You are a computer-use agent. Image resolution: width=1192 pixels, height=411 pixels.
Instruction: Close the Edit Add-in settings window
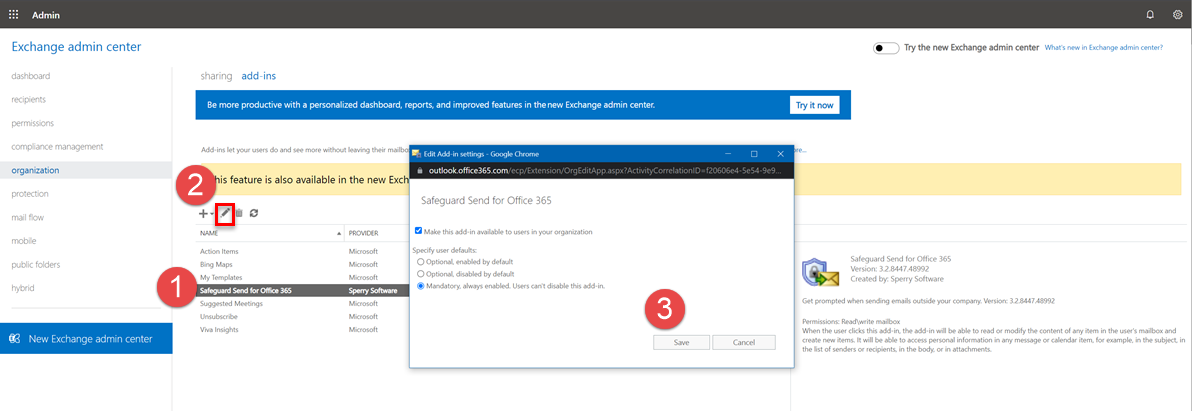coord(780,153)
